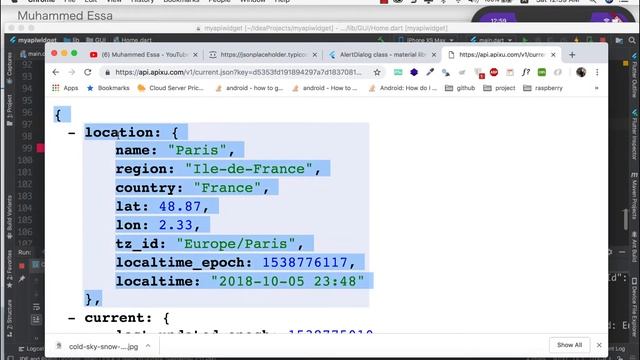Screen dimensions: 640x360
Task: Switch to AlertDialog class tab
Action: click(382, 54)
